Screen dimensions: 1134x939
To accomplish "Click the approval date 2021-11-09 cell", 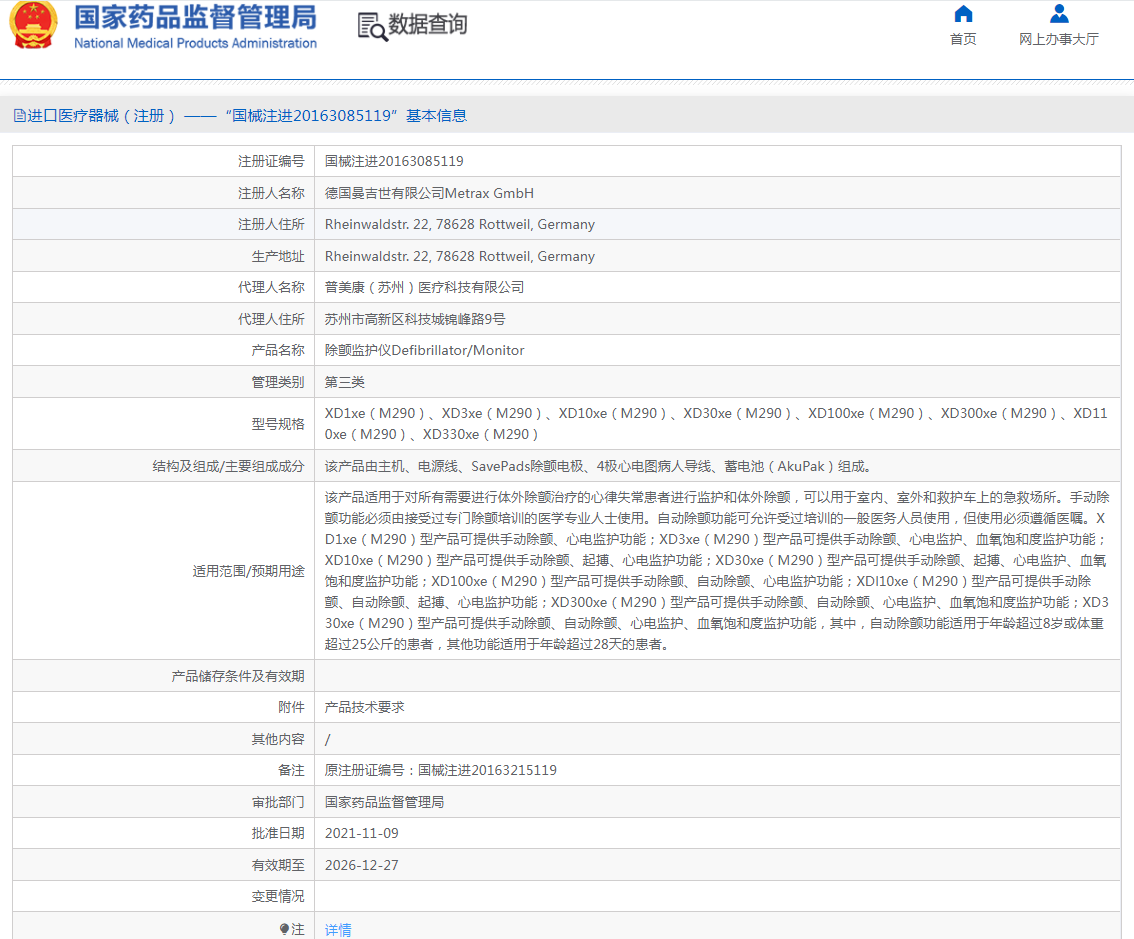I will (x=364, y=834).
